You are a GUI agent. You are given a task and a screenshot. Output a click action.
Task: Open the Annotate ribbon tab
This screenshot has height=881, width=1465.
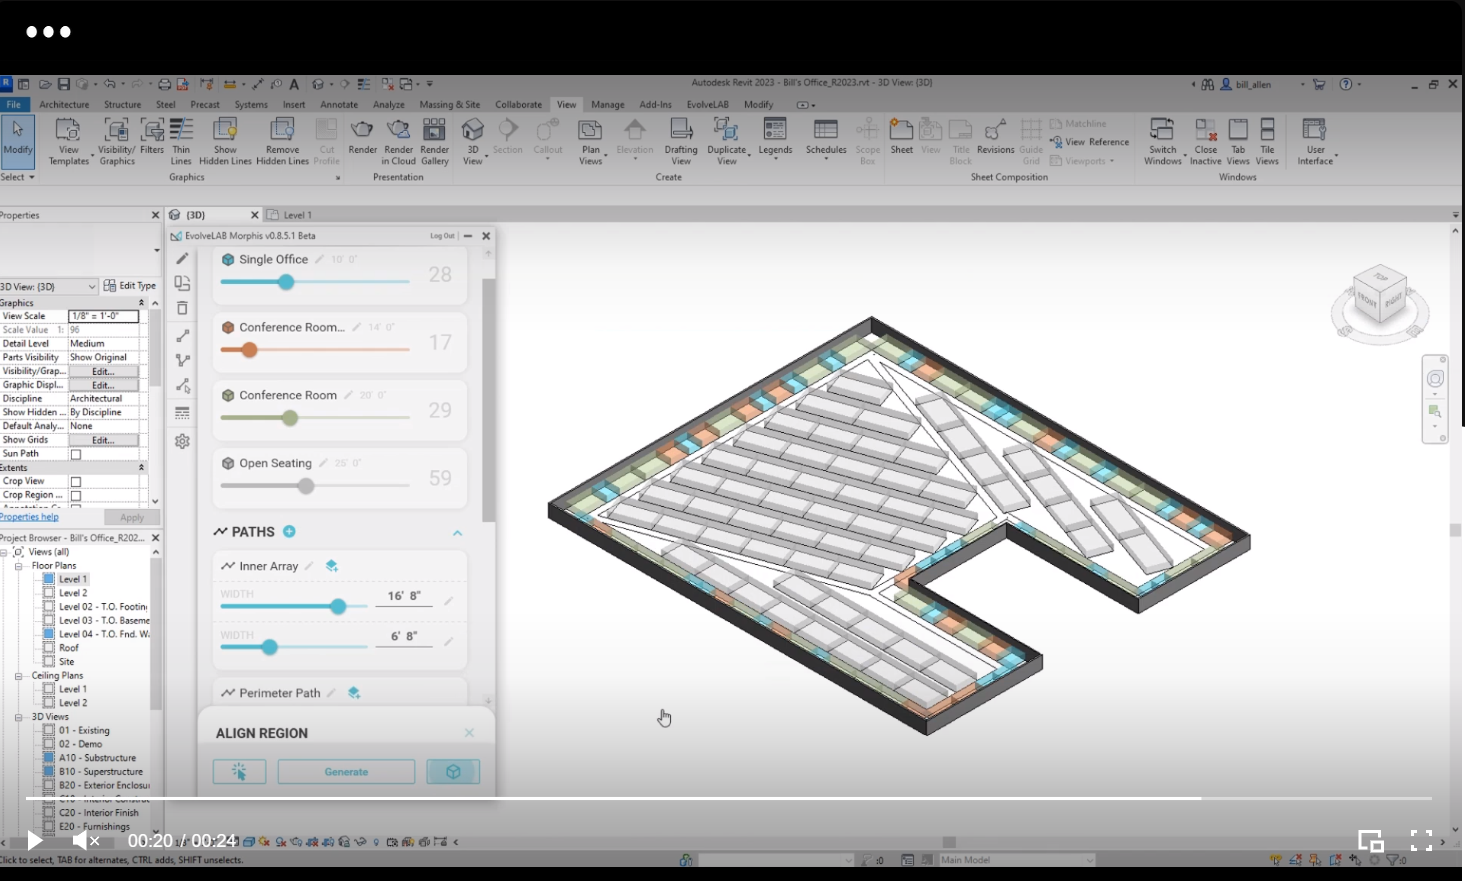pyautogui.click(x=339, y=104)
